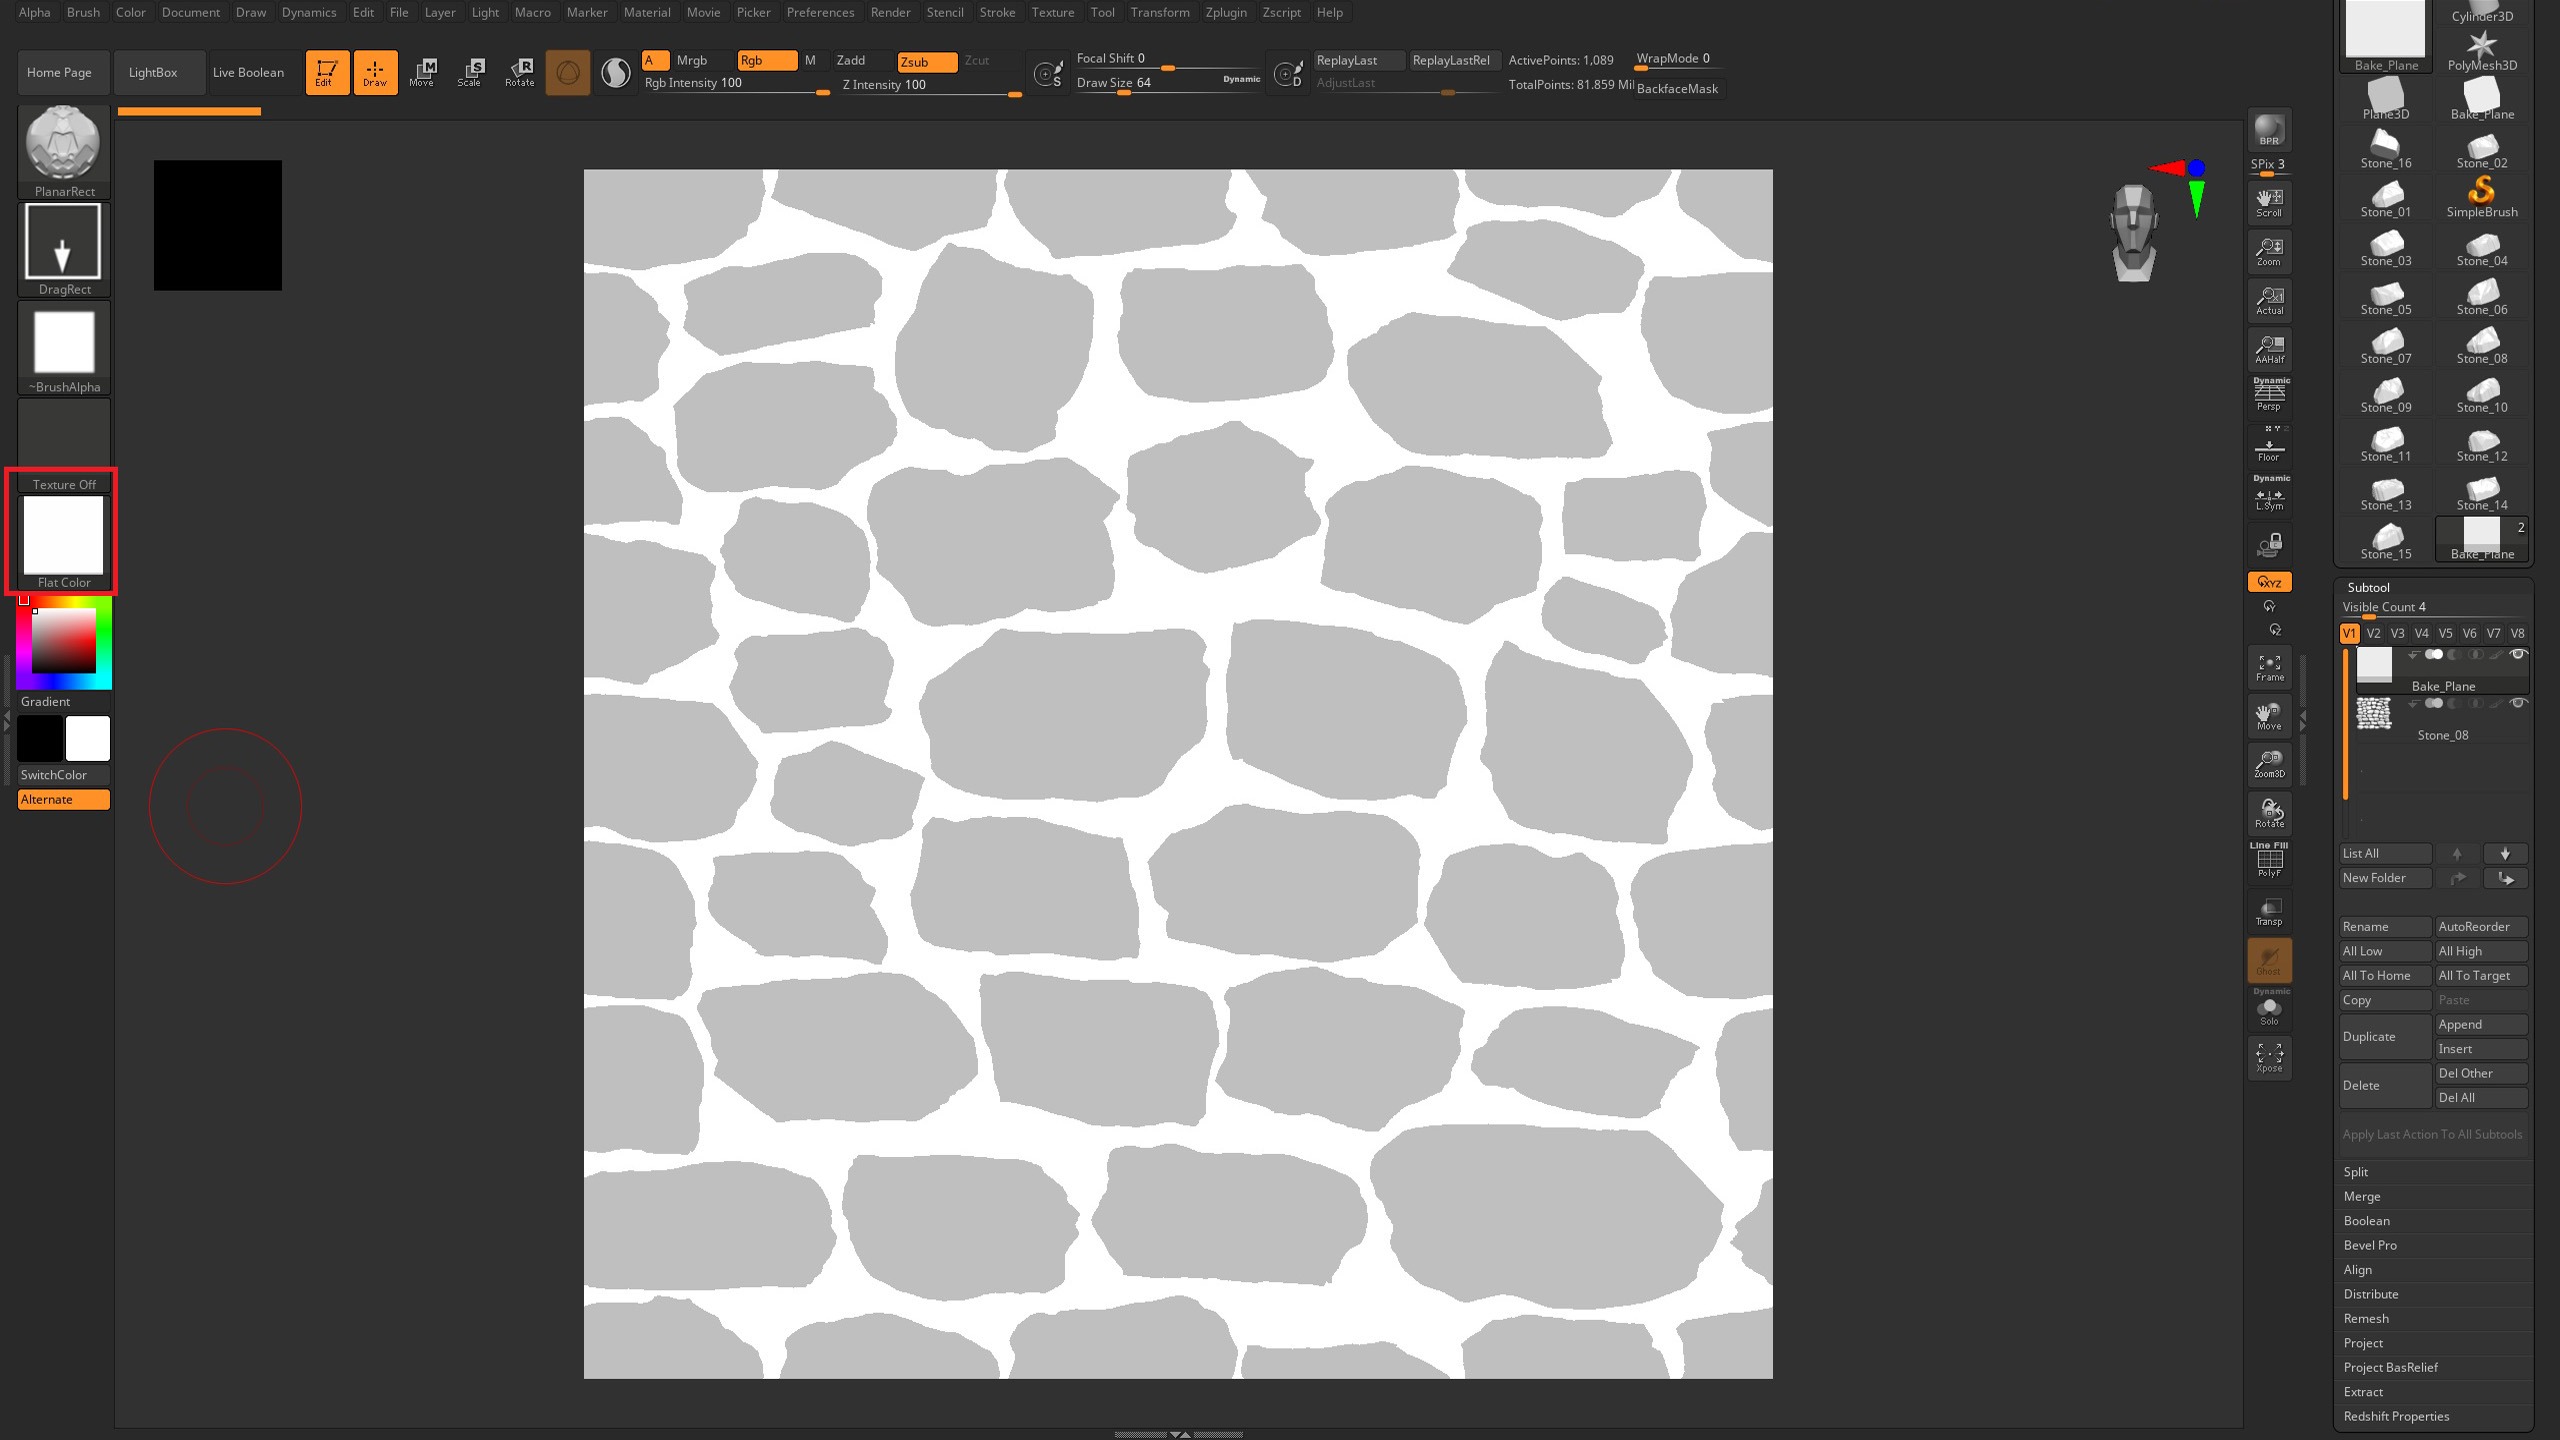Hide the Stone_08 subtool eye
2560x1440 pixels.
pos(2518,703)
